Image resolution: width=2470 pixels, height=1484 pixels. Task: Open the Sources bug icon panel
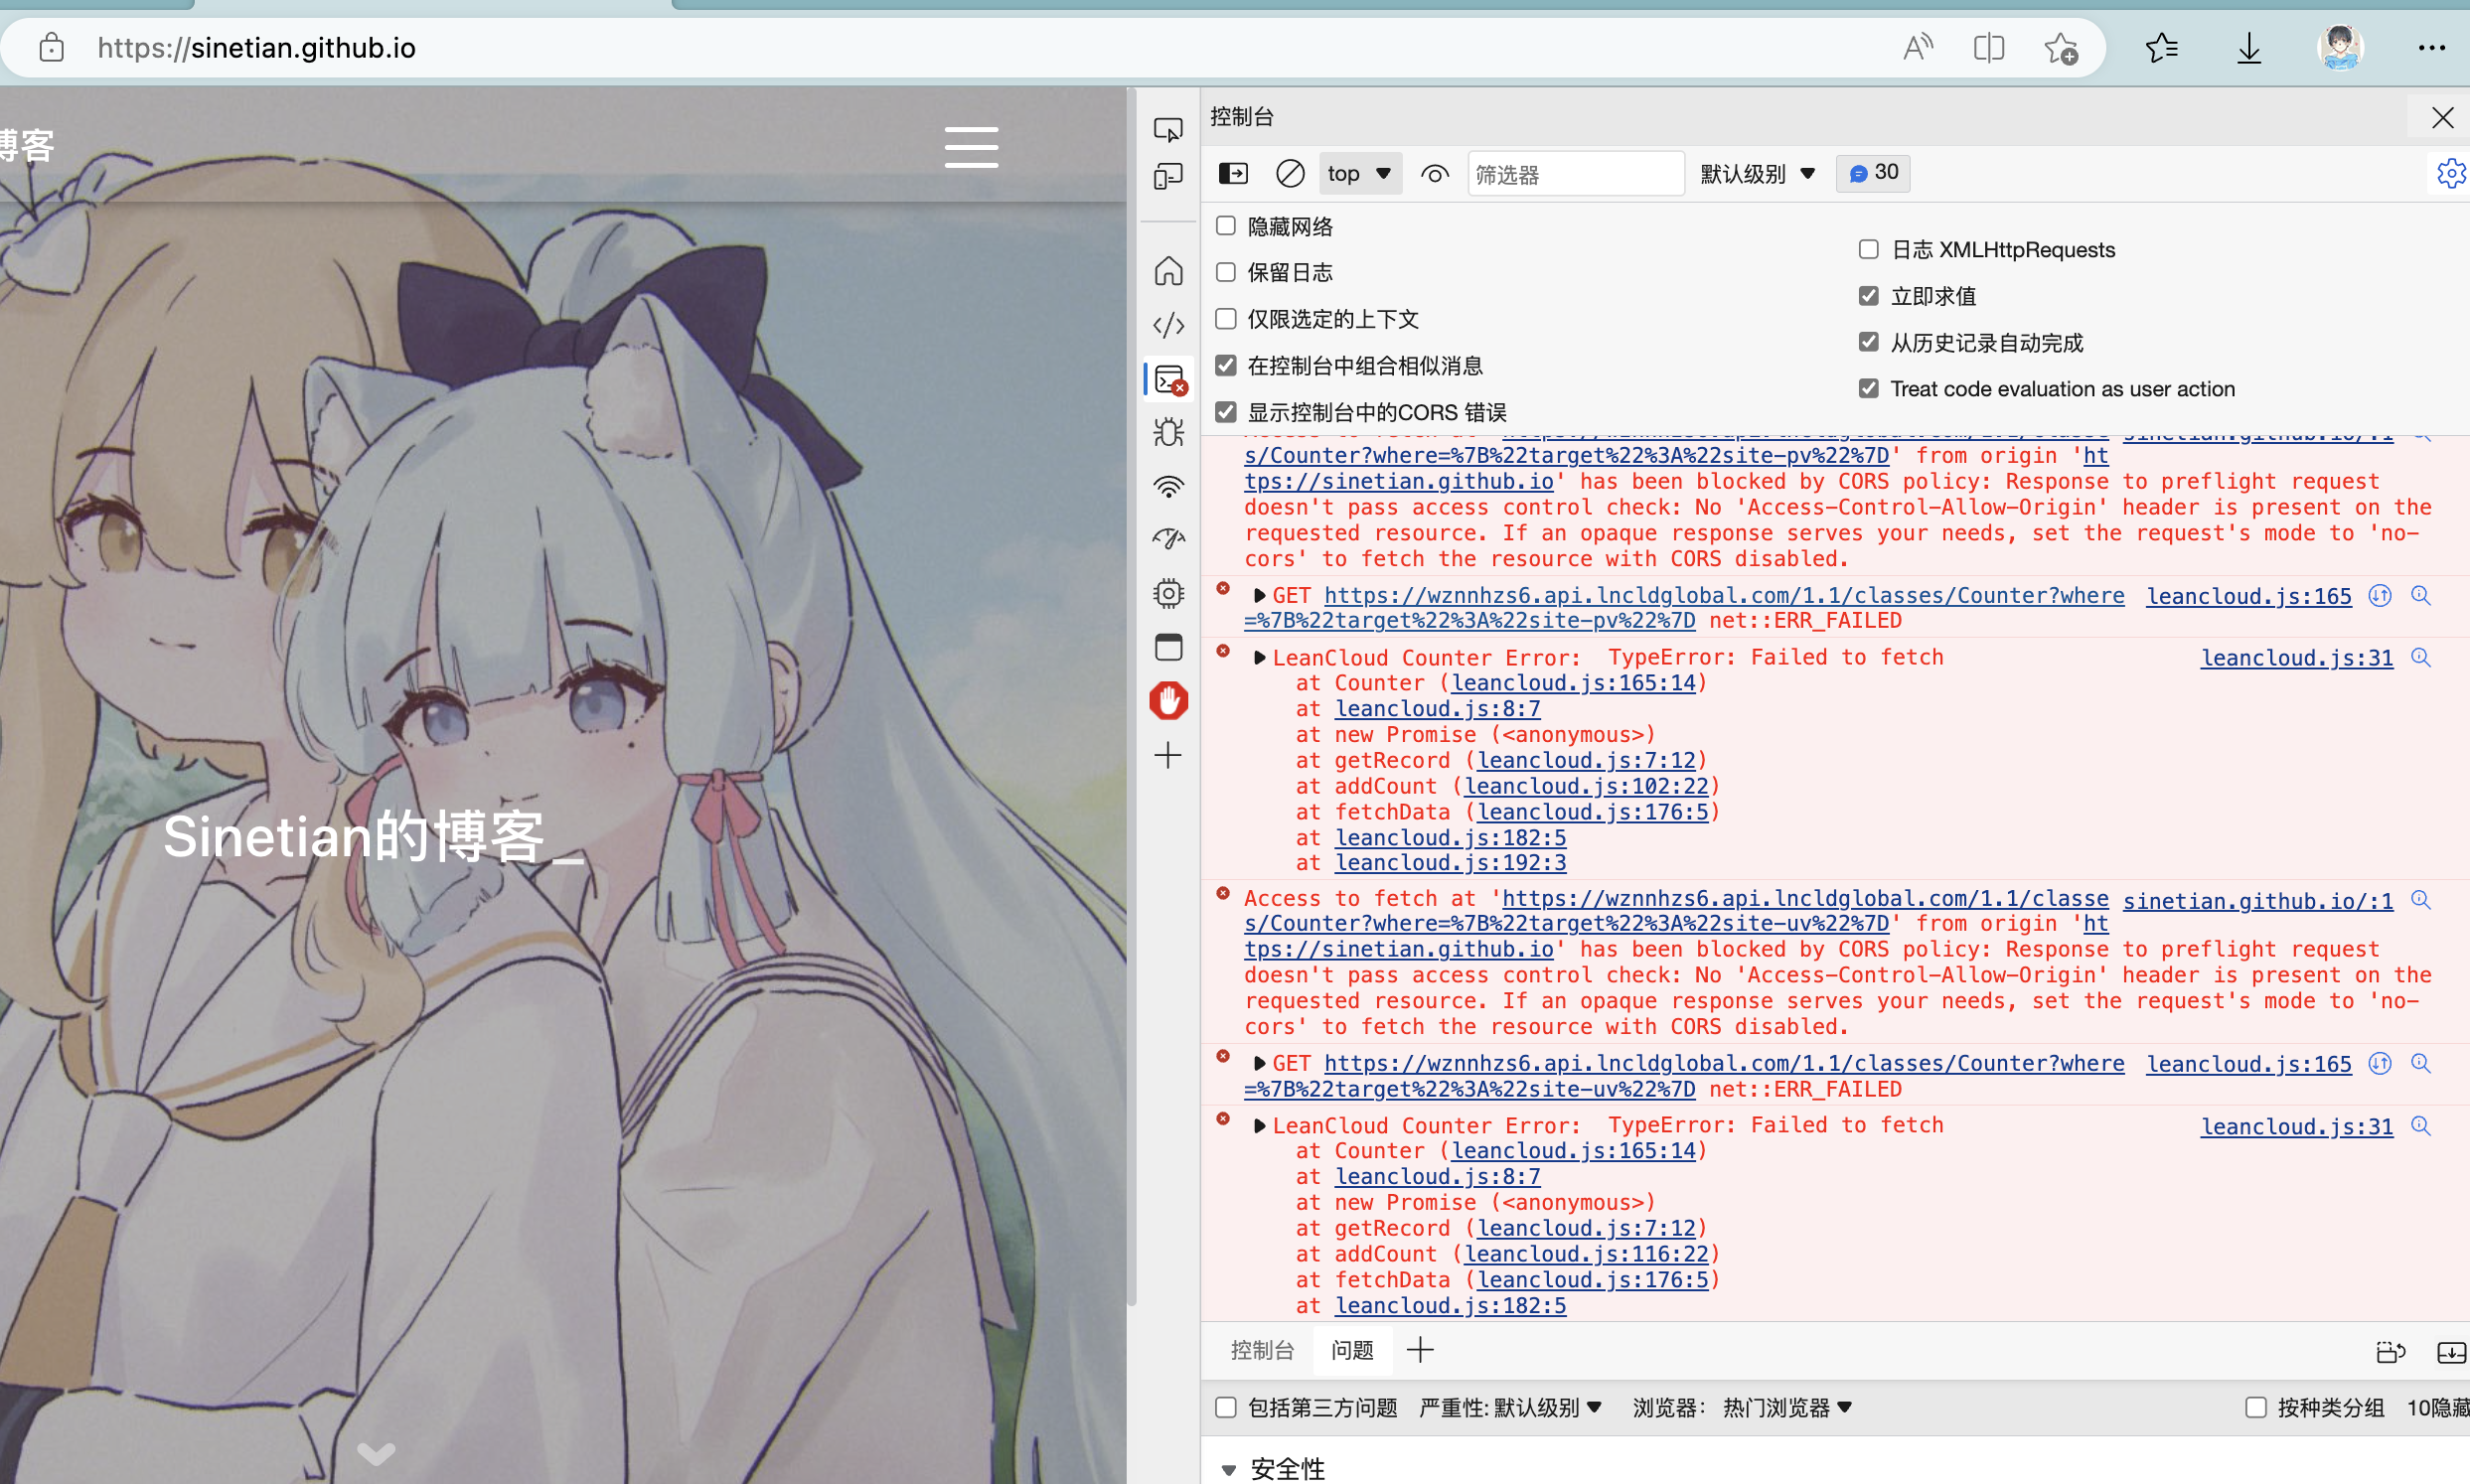coord(1168,432)
